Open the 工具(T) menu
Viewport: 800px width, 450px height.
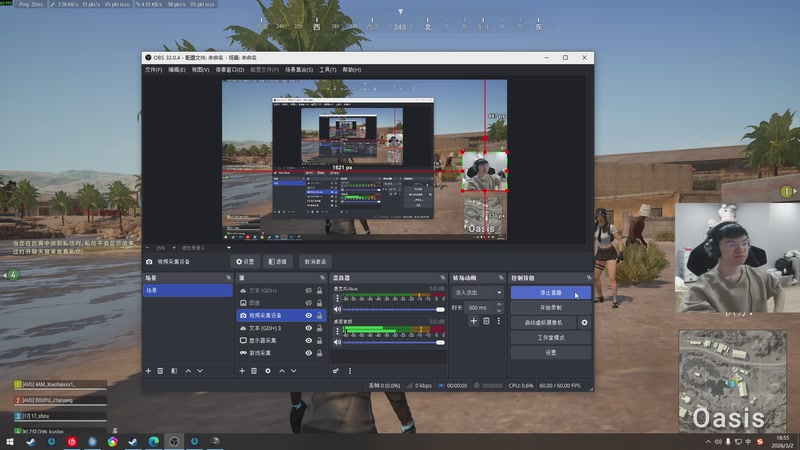[x=328, y=70]
